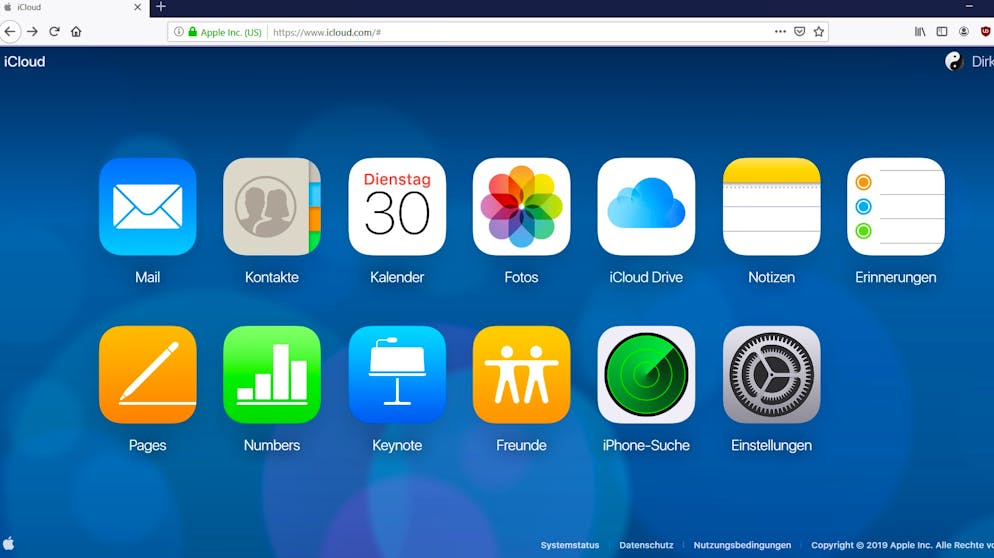Click the Apple logo in the footer

coord(9,543)
